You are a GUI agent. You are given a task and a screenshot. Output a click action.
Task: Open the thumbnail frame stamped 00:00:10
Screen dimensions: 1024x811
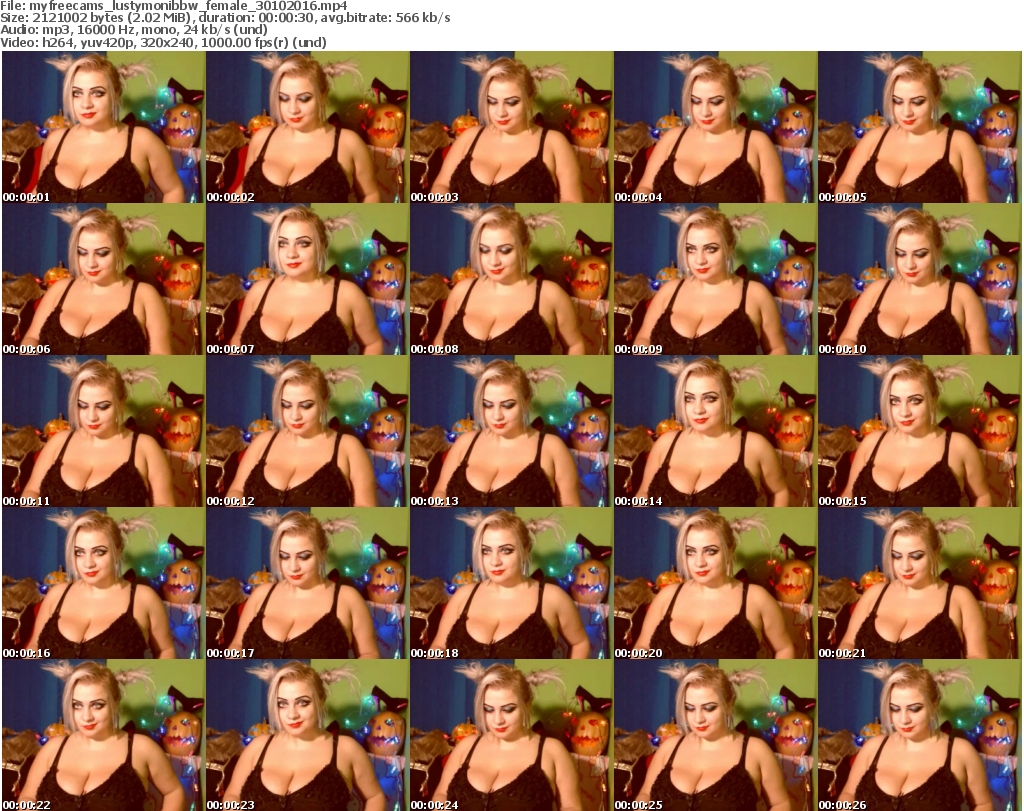click(x=920, y=279)
